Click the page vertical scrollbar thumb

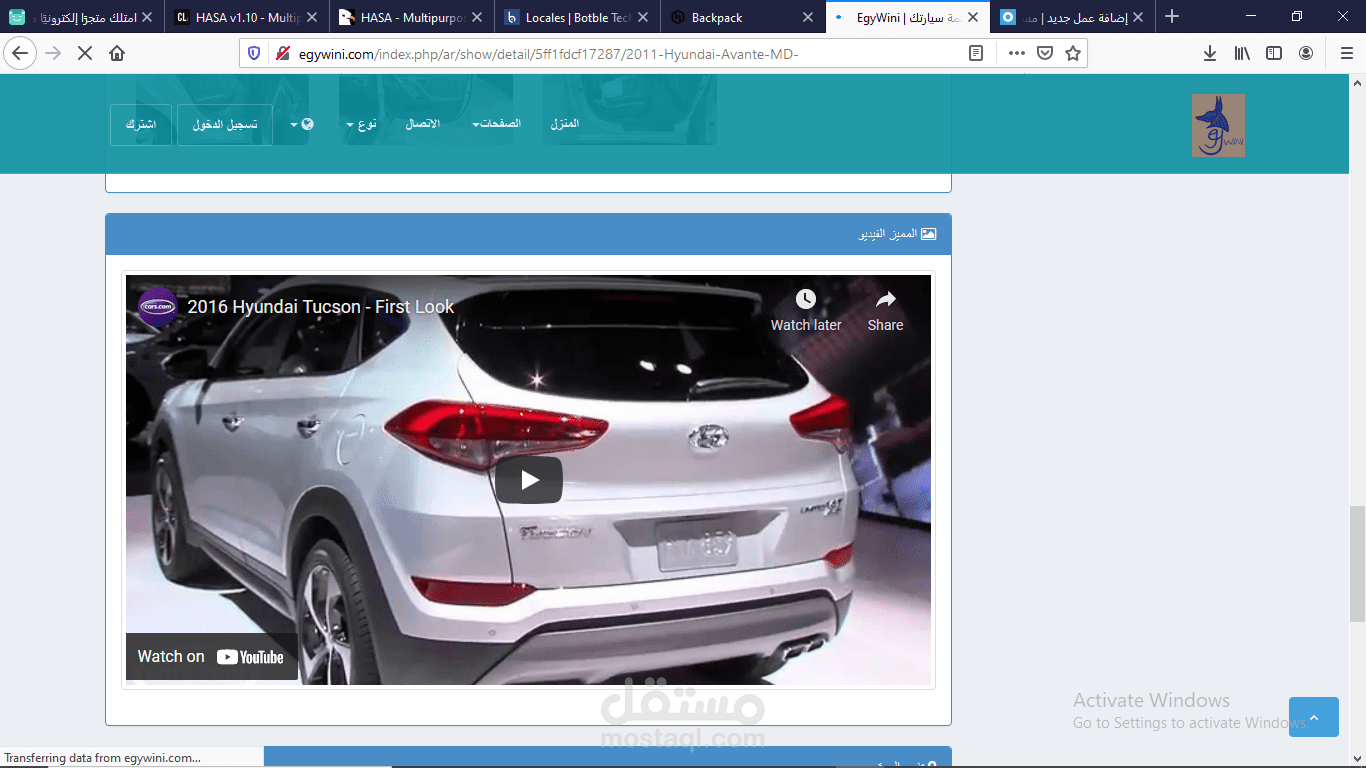1357,565
